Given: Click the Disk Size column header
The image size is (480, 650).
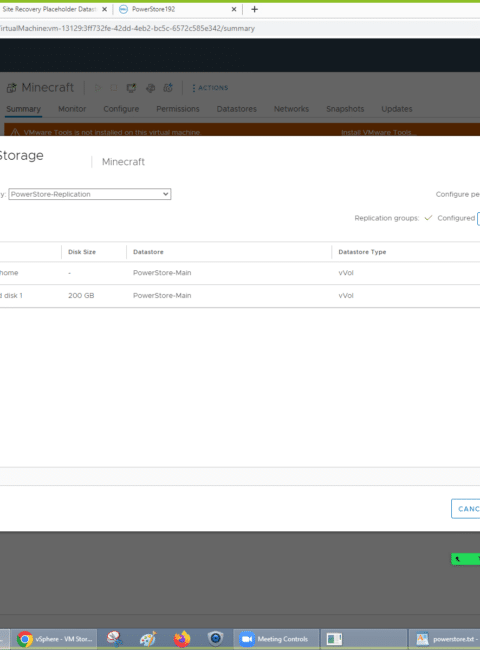Looking at the screenshot, I should [x=82, y=252].
